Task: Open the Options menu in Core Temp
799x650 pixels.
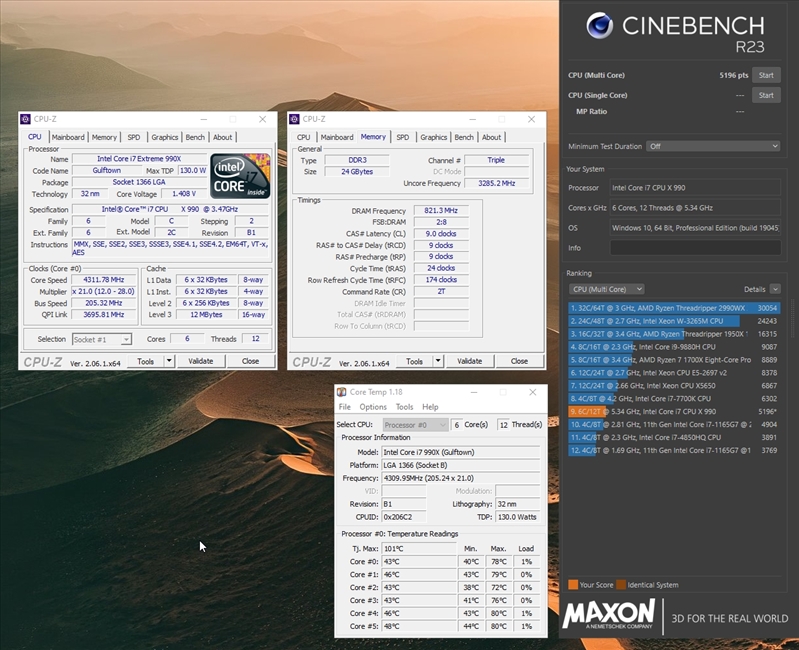Action: (373, 407)
